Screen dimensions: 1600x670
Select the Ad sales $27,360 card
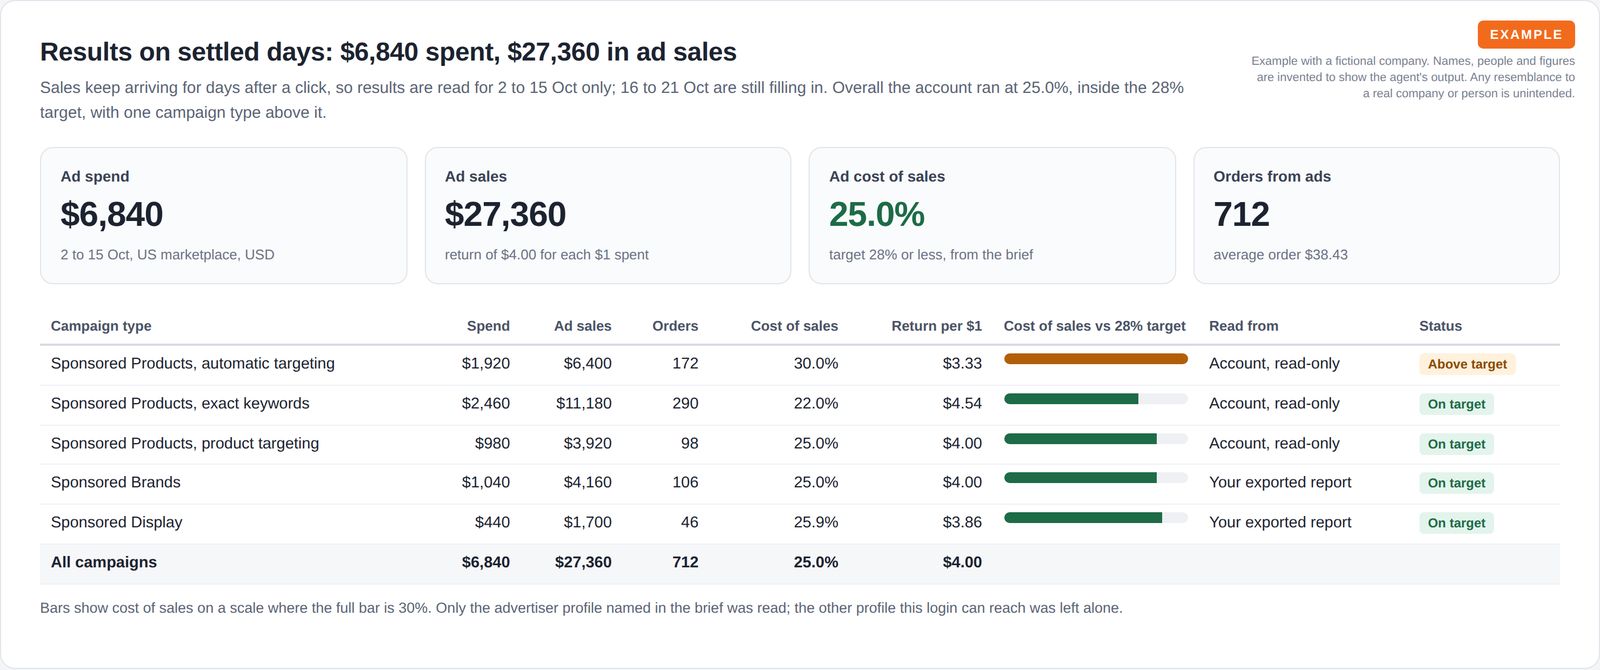608,216
